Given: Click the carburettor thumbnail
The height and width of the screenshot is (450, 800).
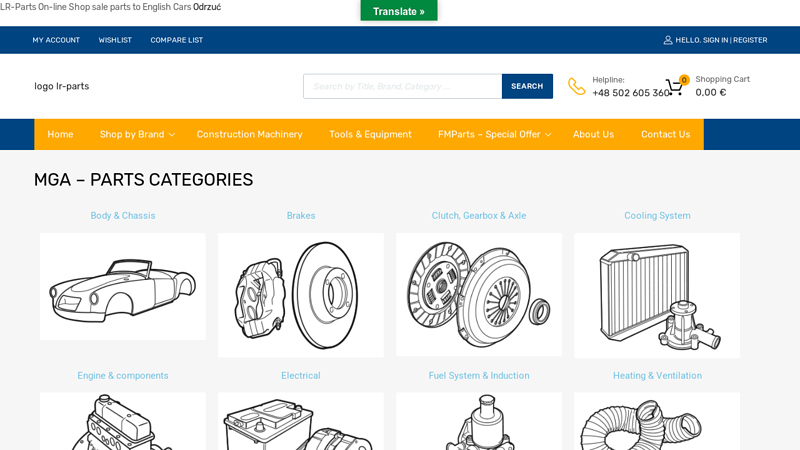Looking at the screenshot, I should pyautogui.click(x=479, y=421).
